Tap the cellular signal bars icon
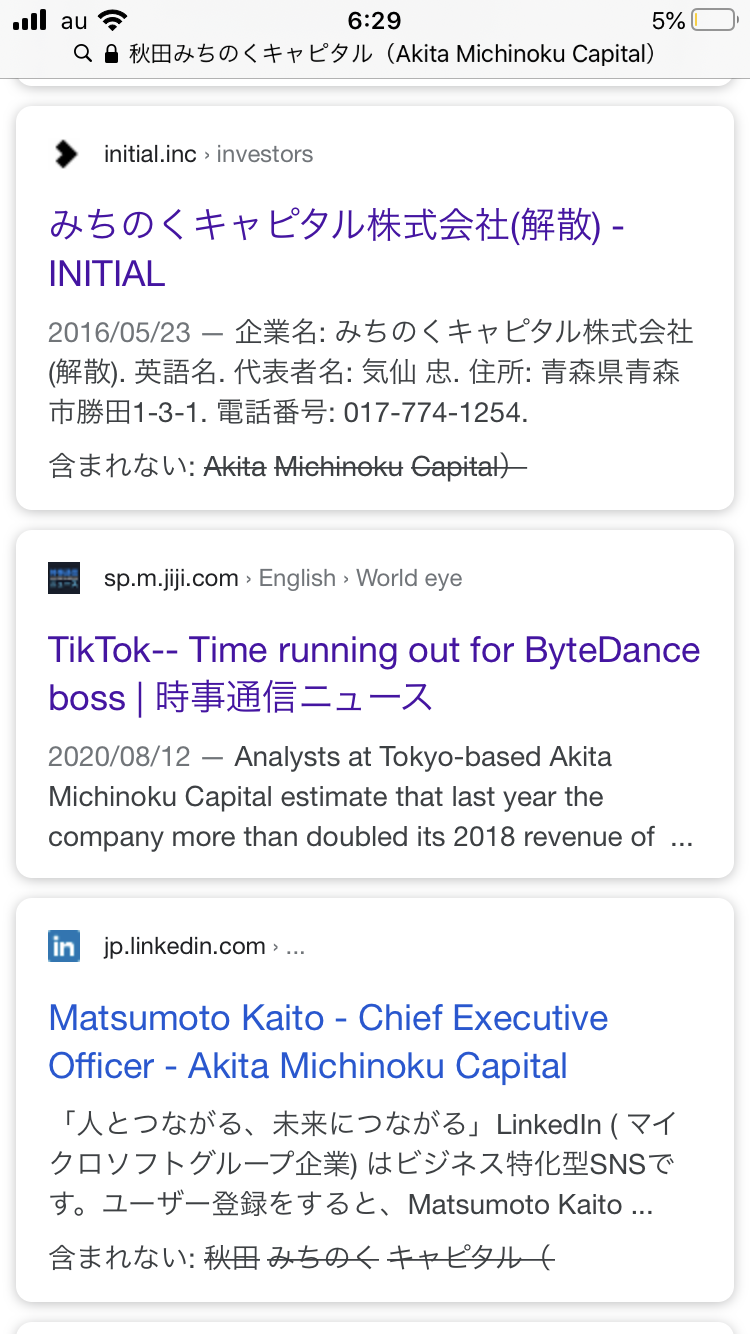Image resolution: width=750 pixels, height=1334 pixels. [30, 20]
